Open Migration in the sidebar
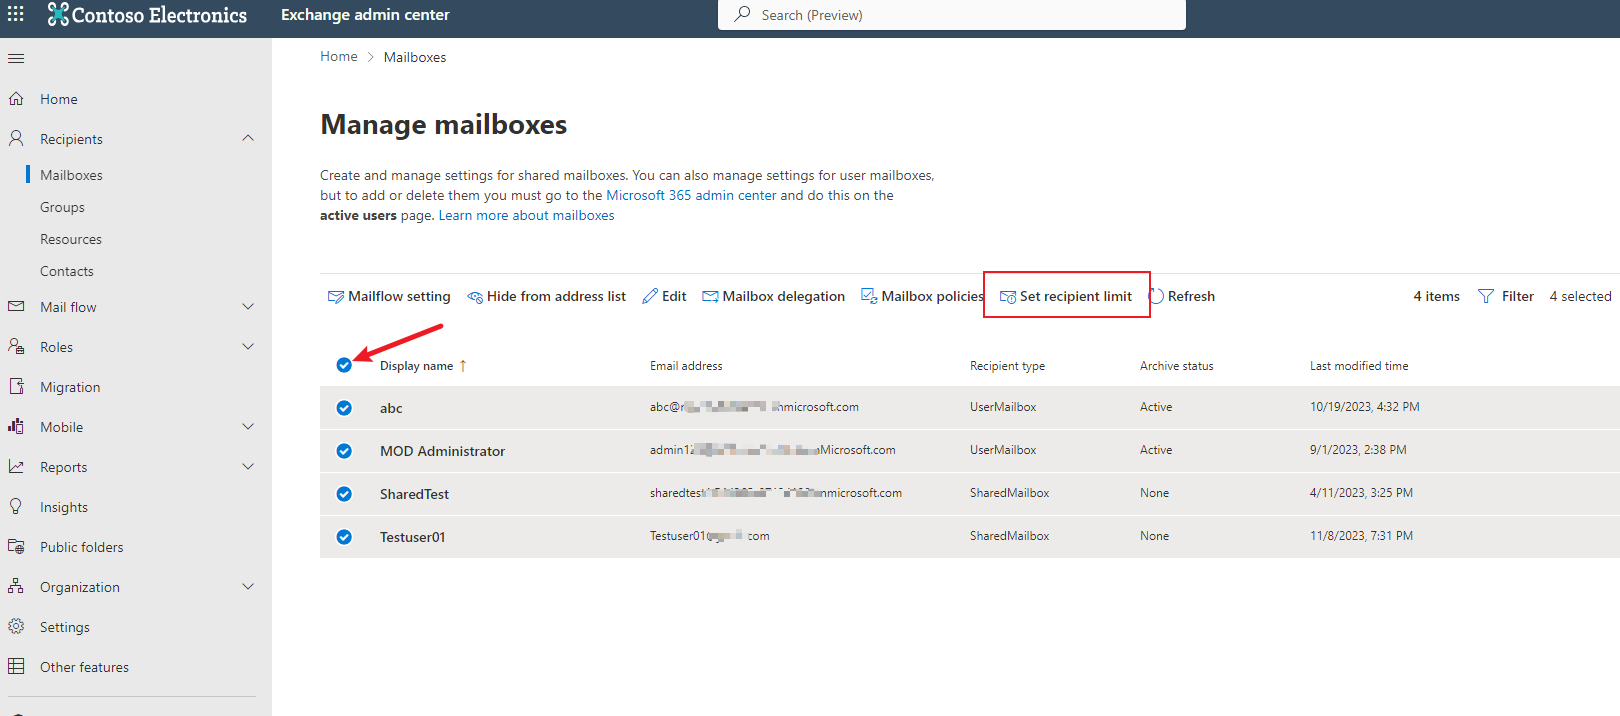The image size is (1620, 716). pyautogui.click(x=70, y=387)
